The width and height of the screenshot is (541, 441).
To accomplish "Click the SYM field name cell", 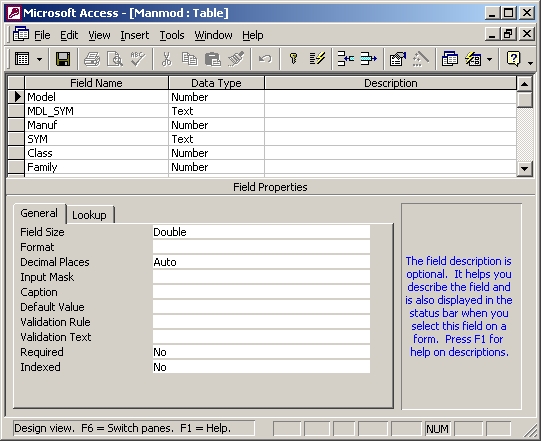I will (96, 139).
